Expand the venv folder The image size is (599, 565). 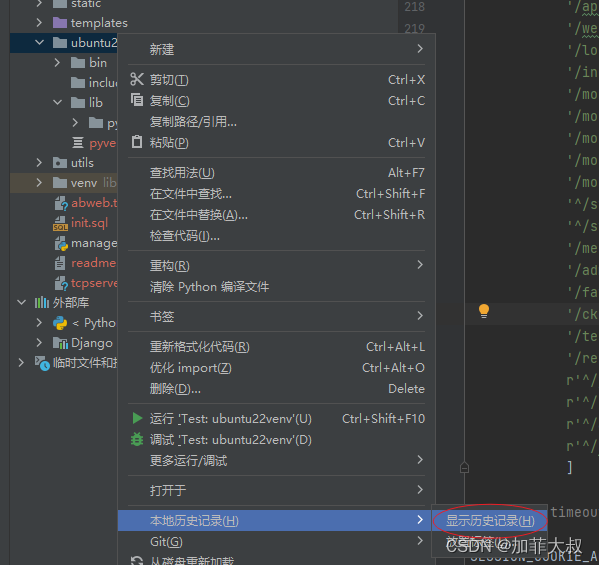(39, 183)
